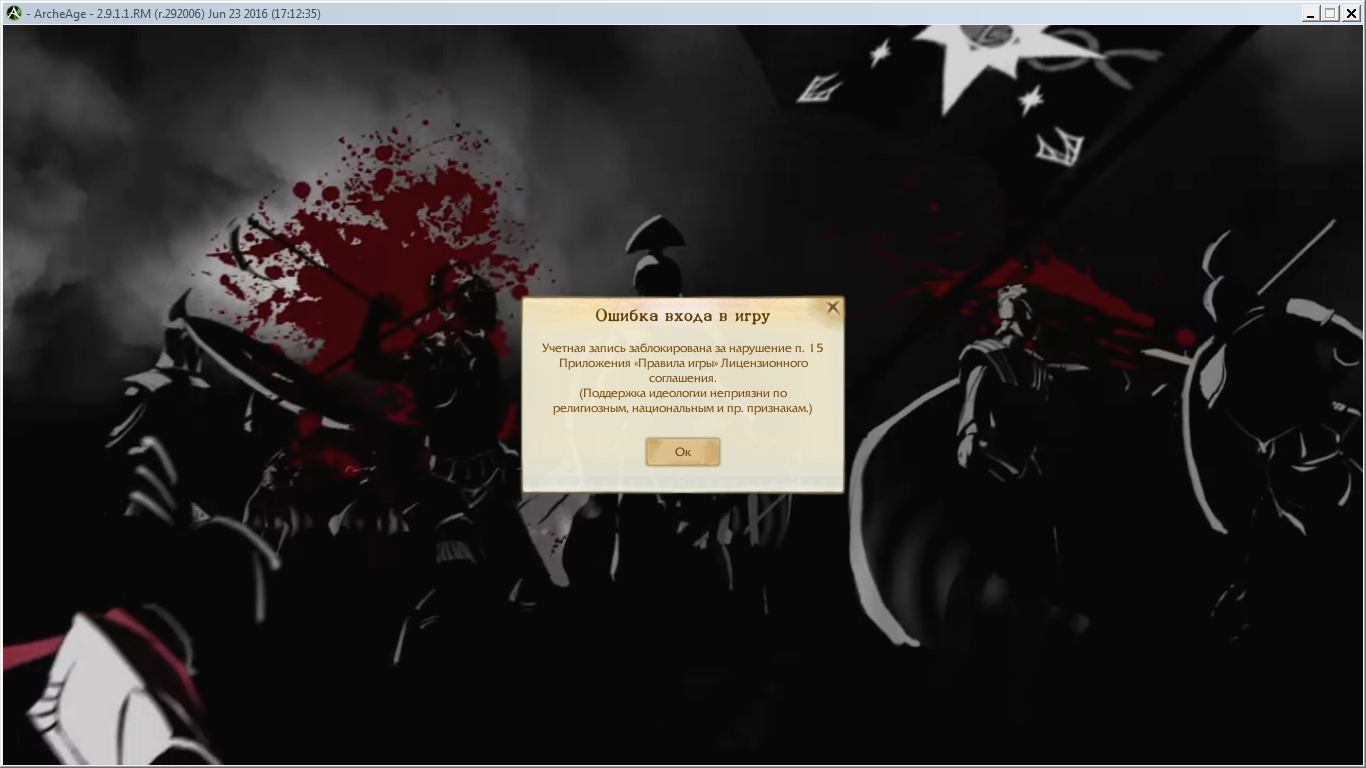Close the Ошибка входа в игру dialog
Viewport: 1366px width, 768px height.
pyautogui.click(x=832, y=308)
